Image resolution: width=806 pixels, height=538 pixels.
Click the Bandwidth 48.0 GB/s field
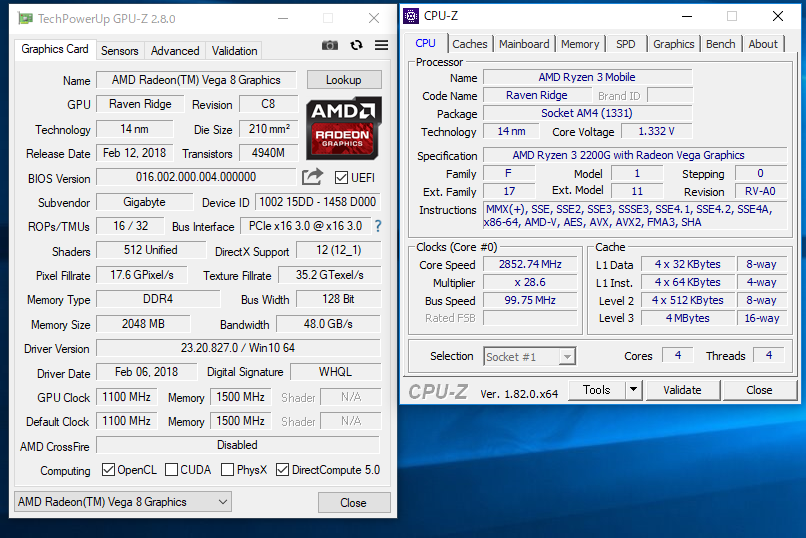(x=328, y=324)
